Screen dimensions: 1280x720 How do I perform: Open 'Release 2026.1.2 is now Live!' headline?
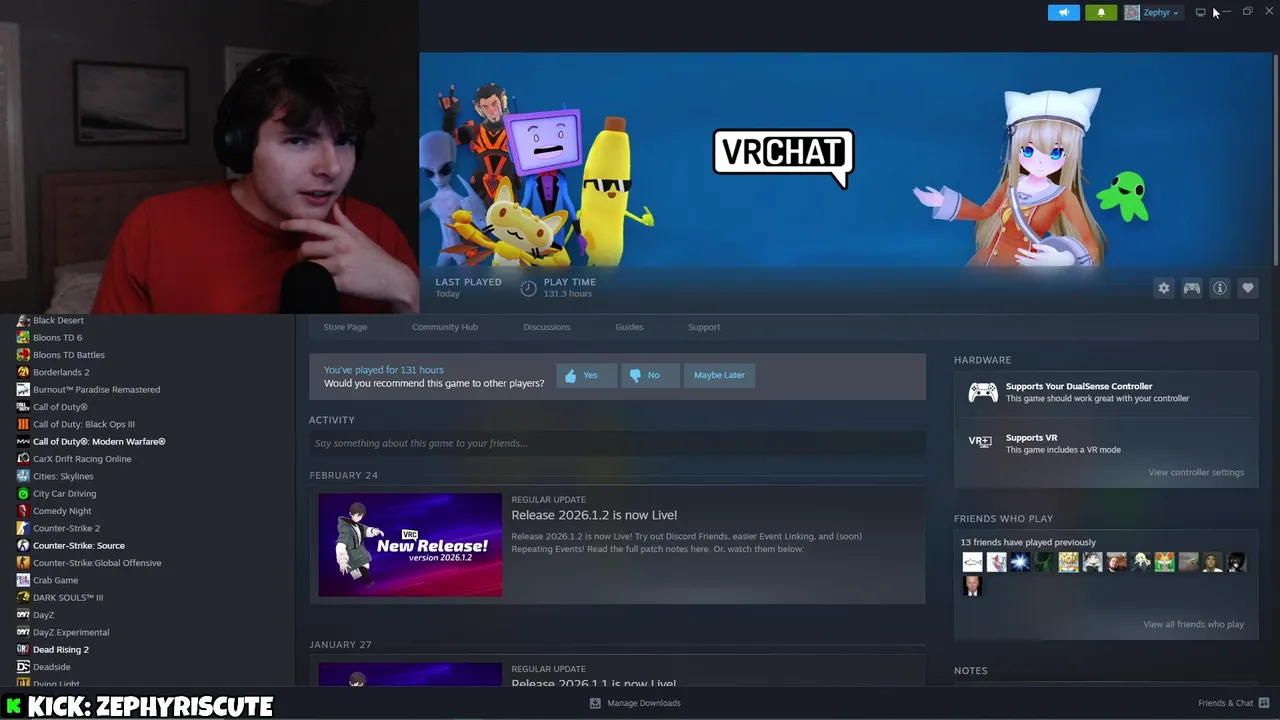594,515
